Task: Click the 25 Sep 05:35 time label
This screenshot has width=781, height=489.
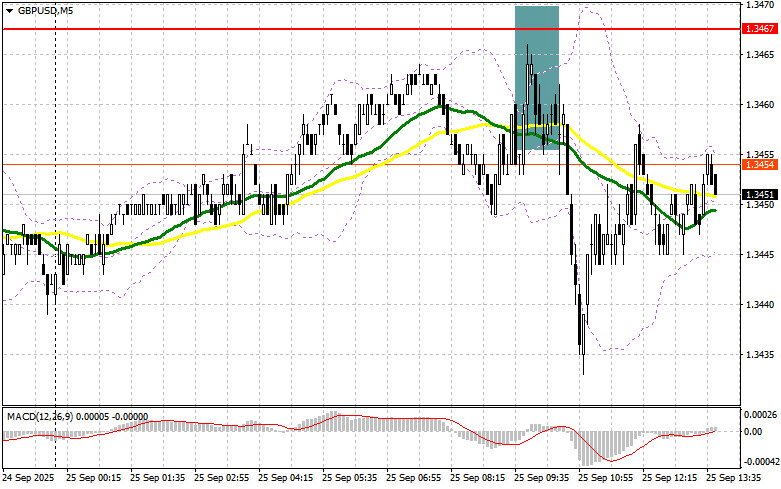Action: coord(350,478)
